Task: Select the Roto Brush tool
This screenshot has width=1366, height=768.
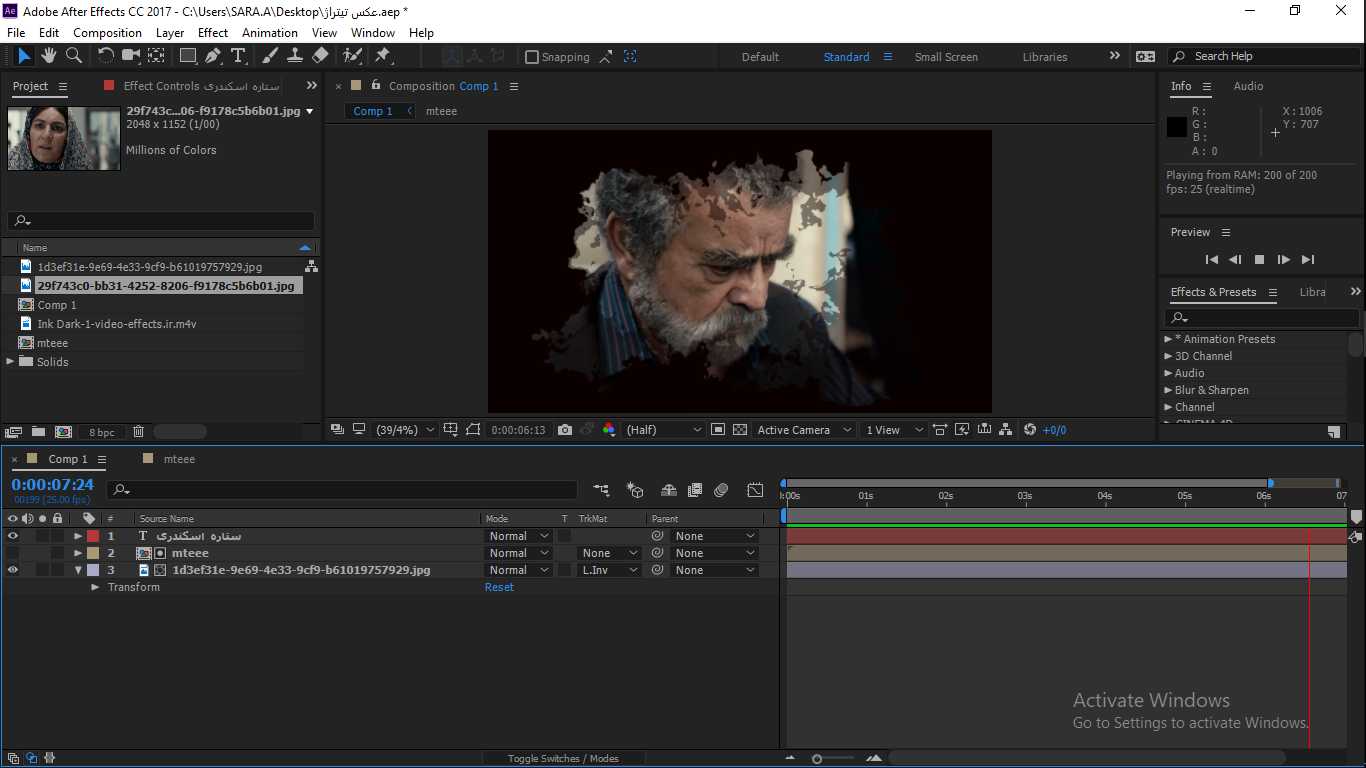Action: tap(352, 56)
